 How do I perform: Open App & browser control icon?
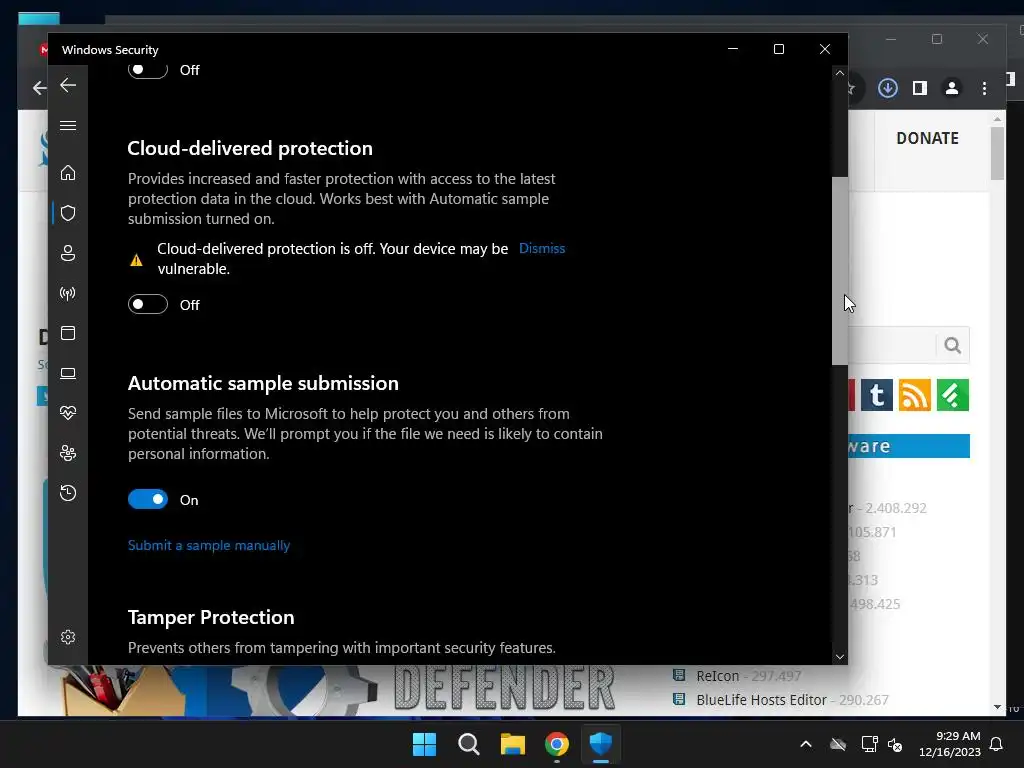(68, 333)
